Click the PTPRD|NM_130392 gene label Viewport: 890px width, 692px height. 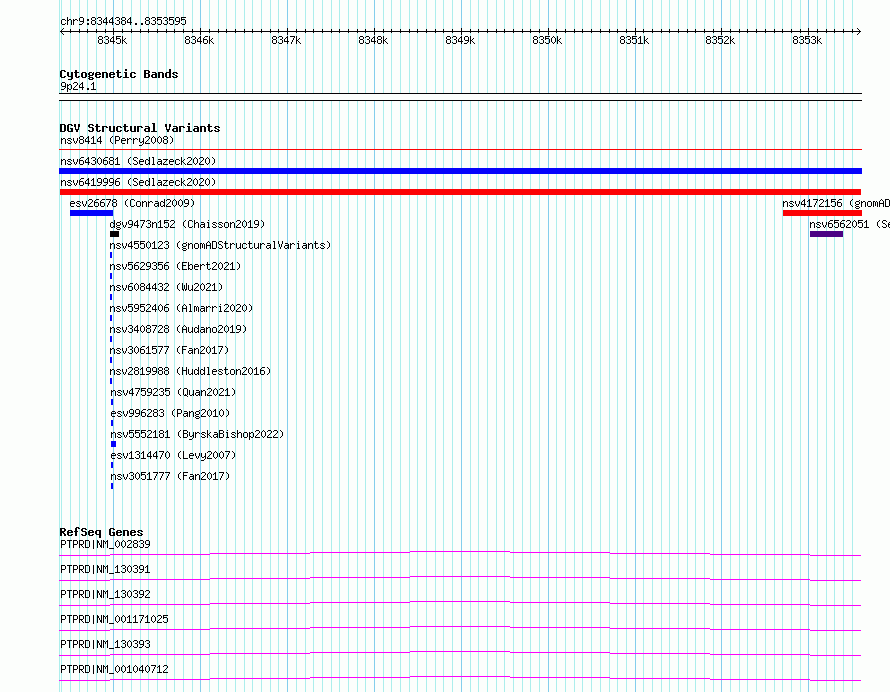tap(105, 594)
